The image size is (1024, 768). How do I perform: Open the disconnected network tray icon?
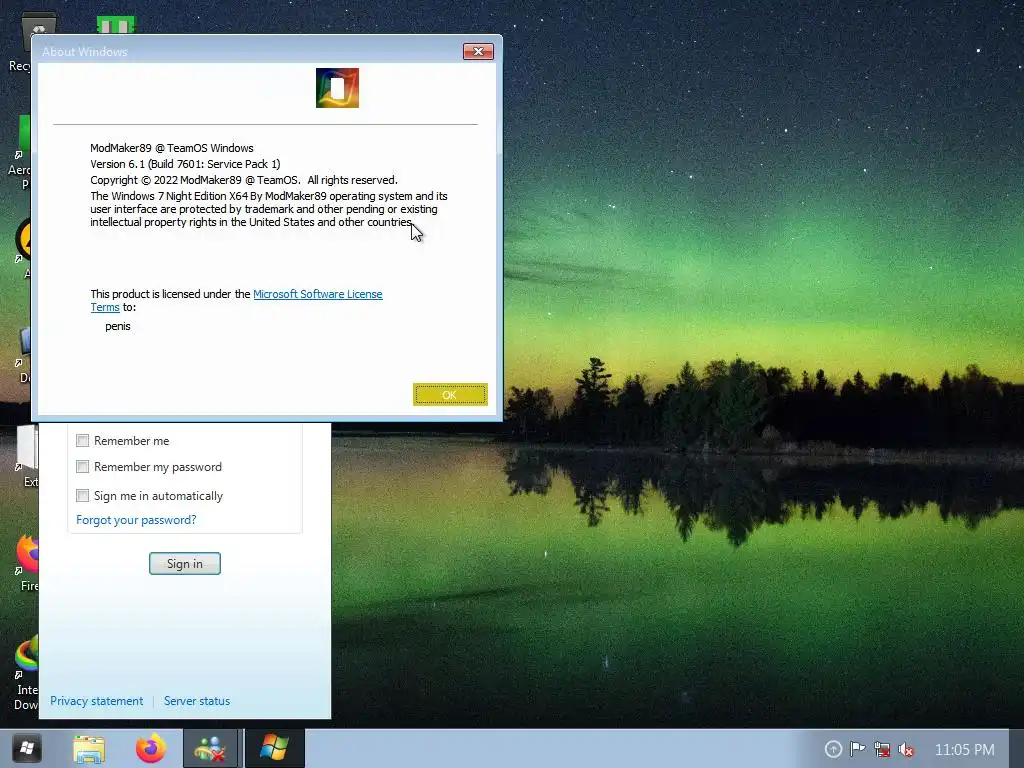[882, 749]
